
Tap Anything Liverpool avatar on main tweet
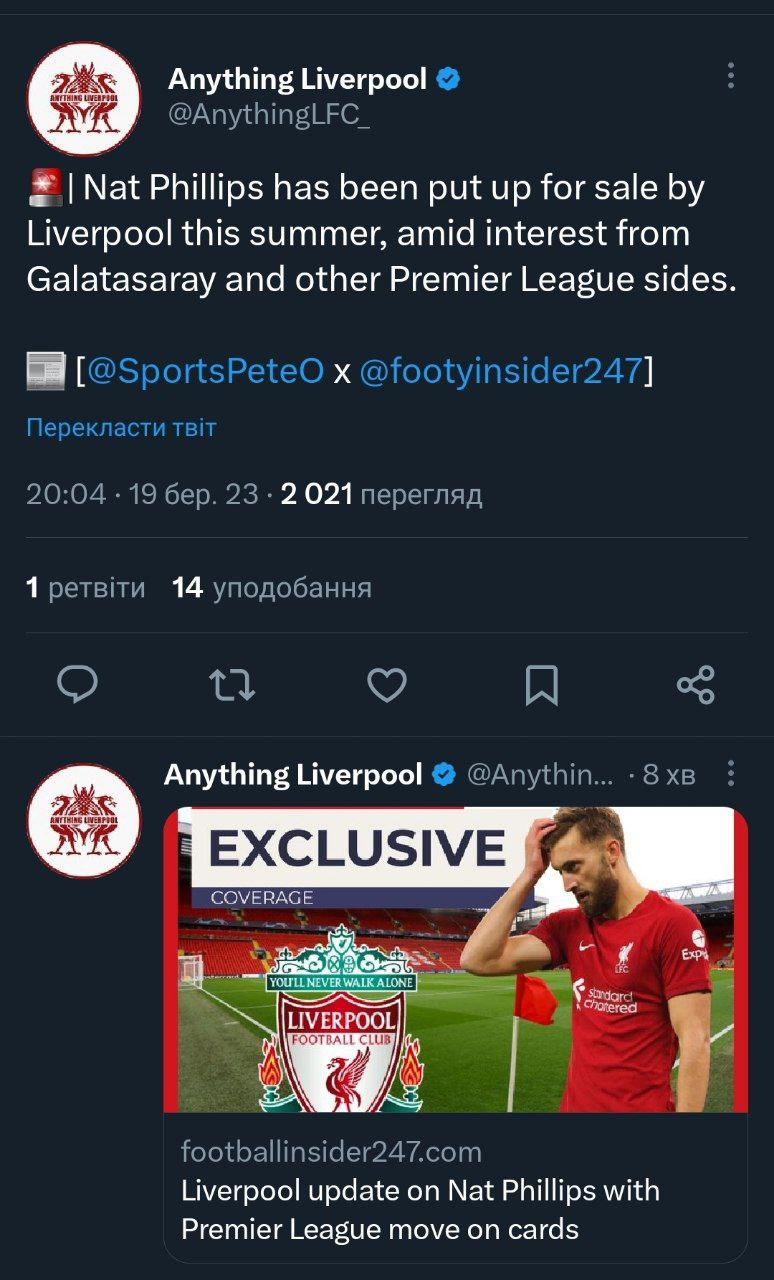pos(84,99)
